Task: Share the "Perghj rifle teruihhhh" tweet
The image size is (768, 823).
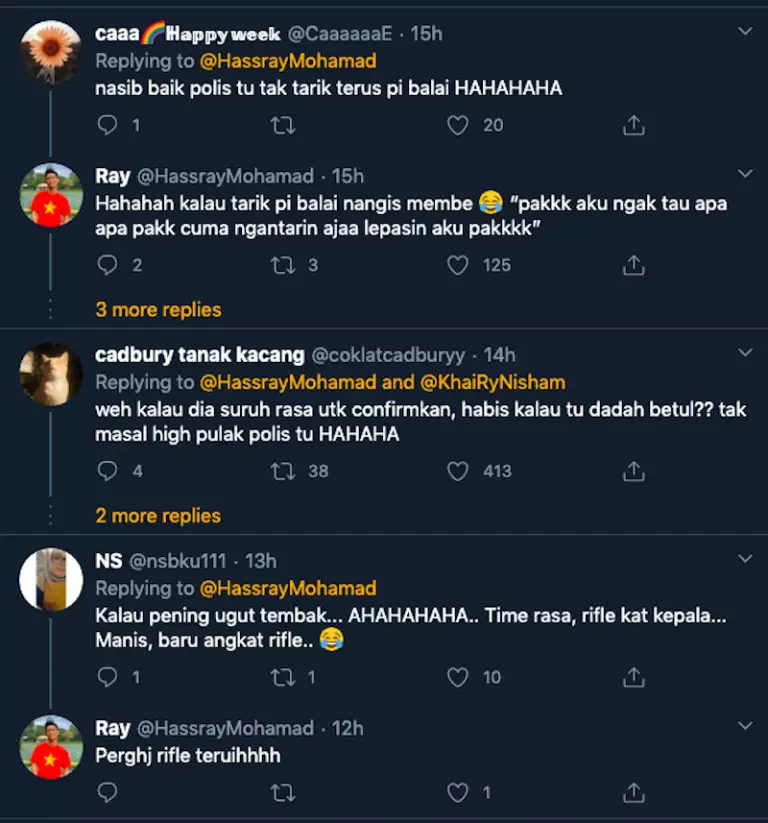Action: click(x=633, y=790)
